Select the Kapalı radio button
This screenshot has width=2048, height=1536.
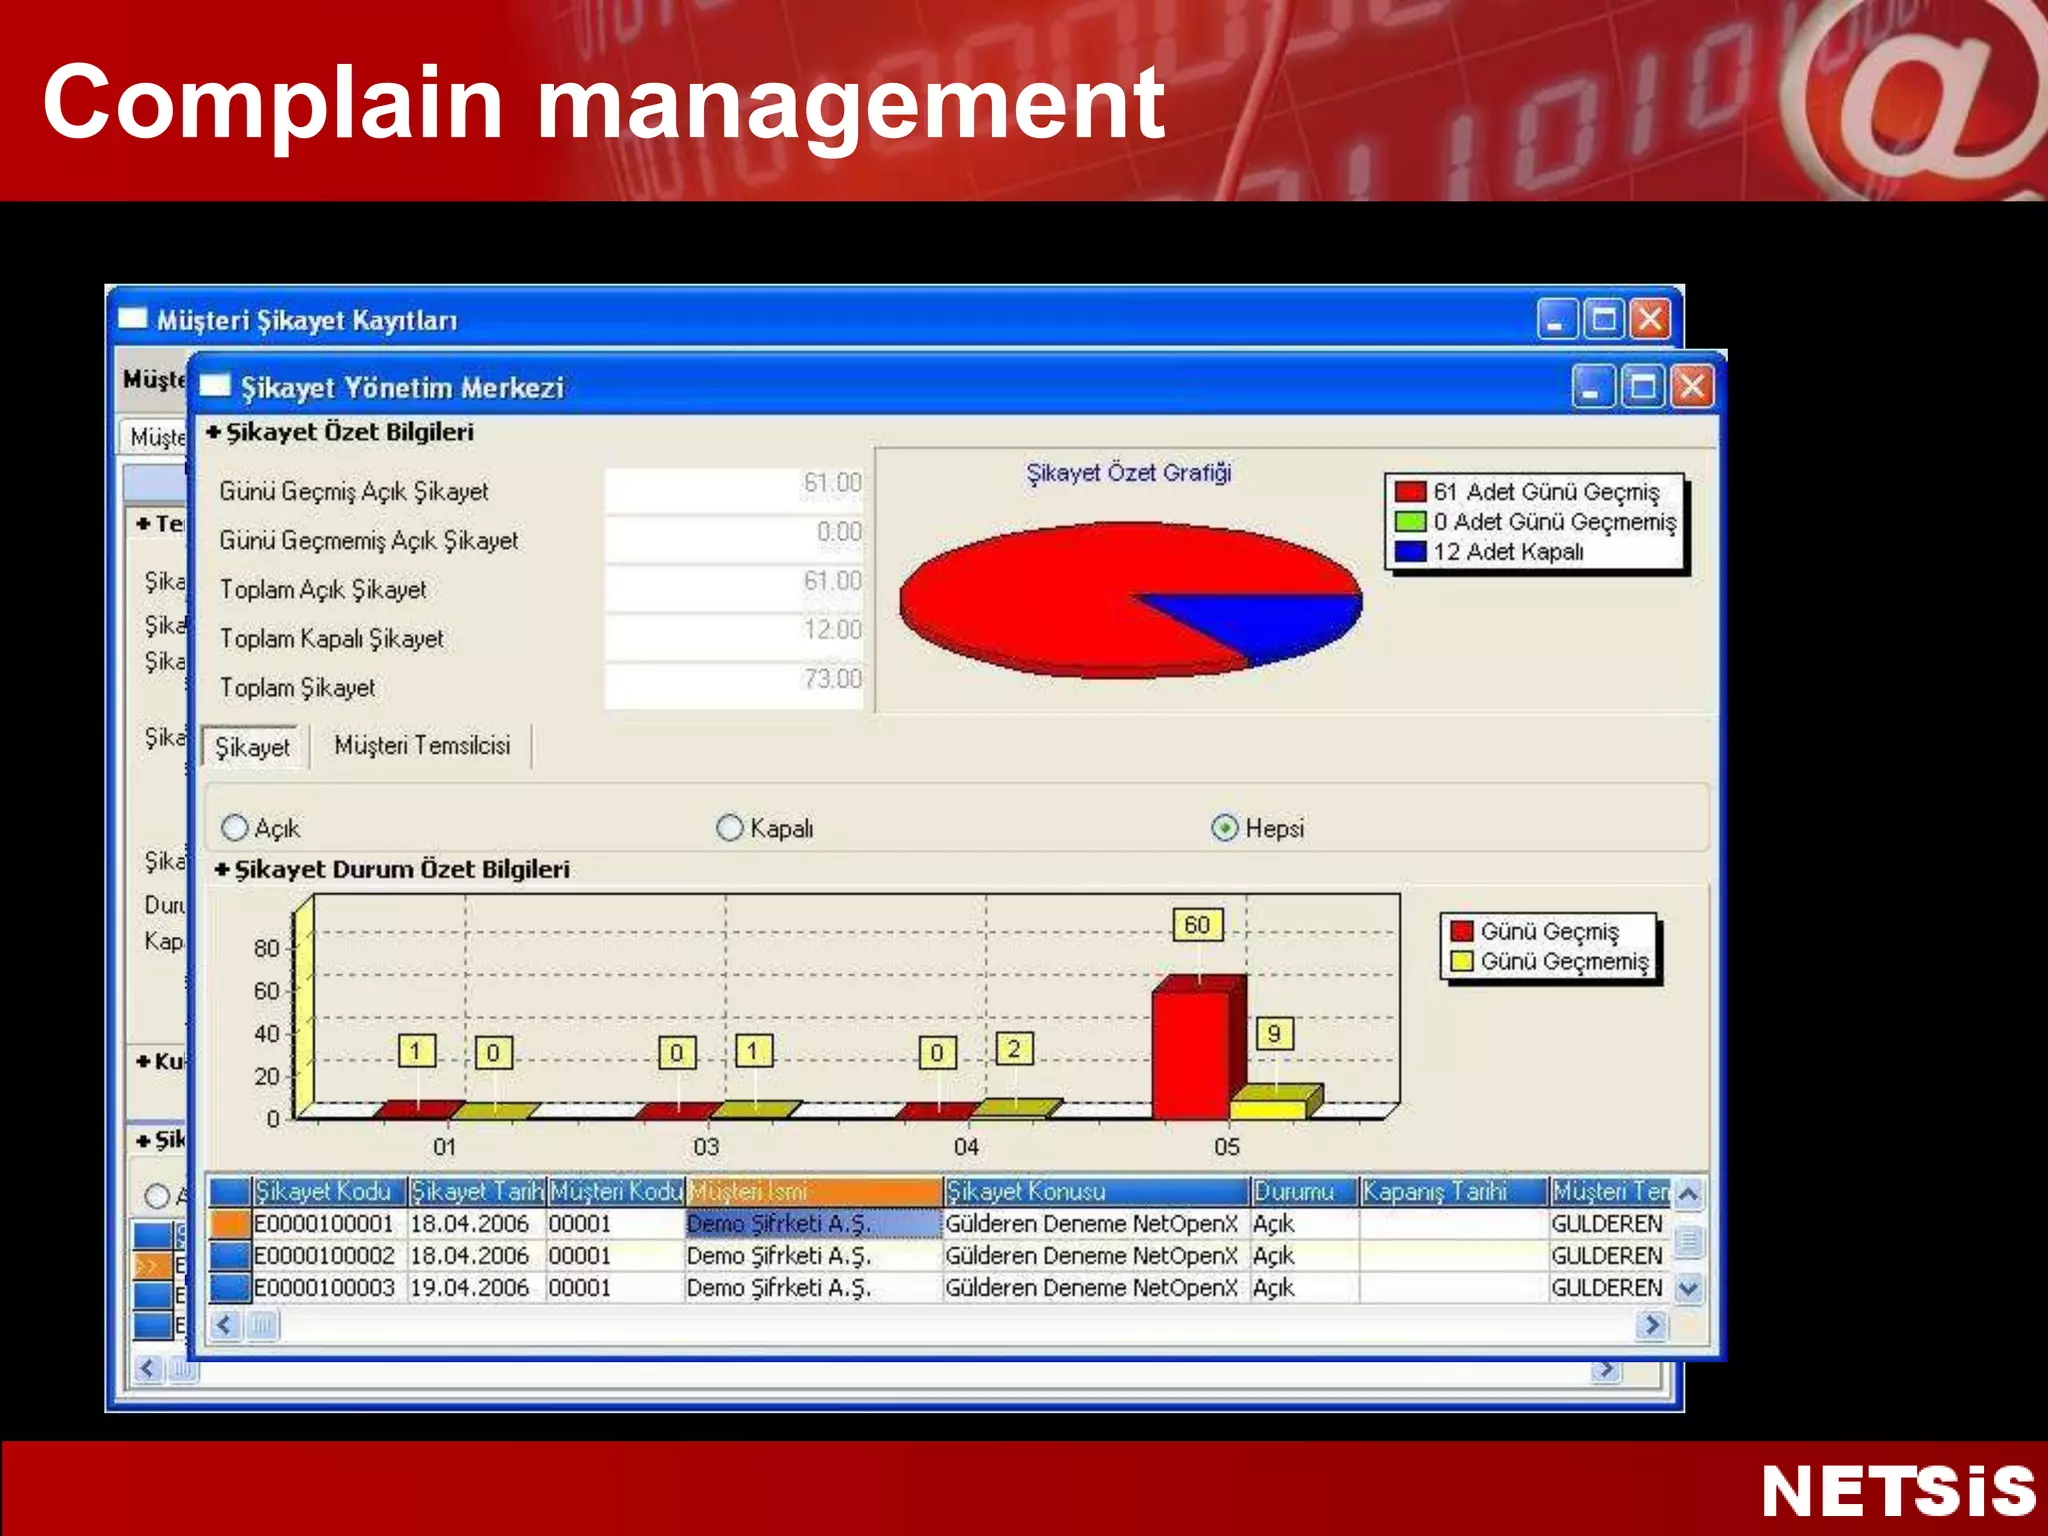coord(730,828)
